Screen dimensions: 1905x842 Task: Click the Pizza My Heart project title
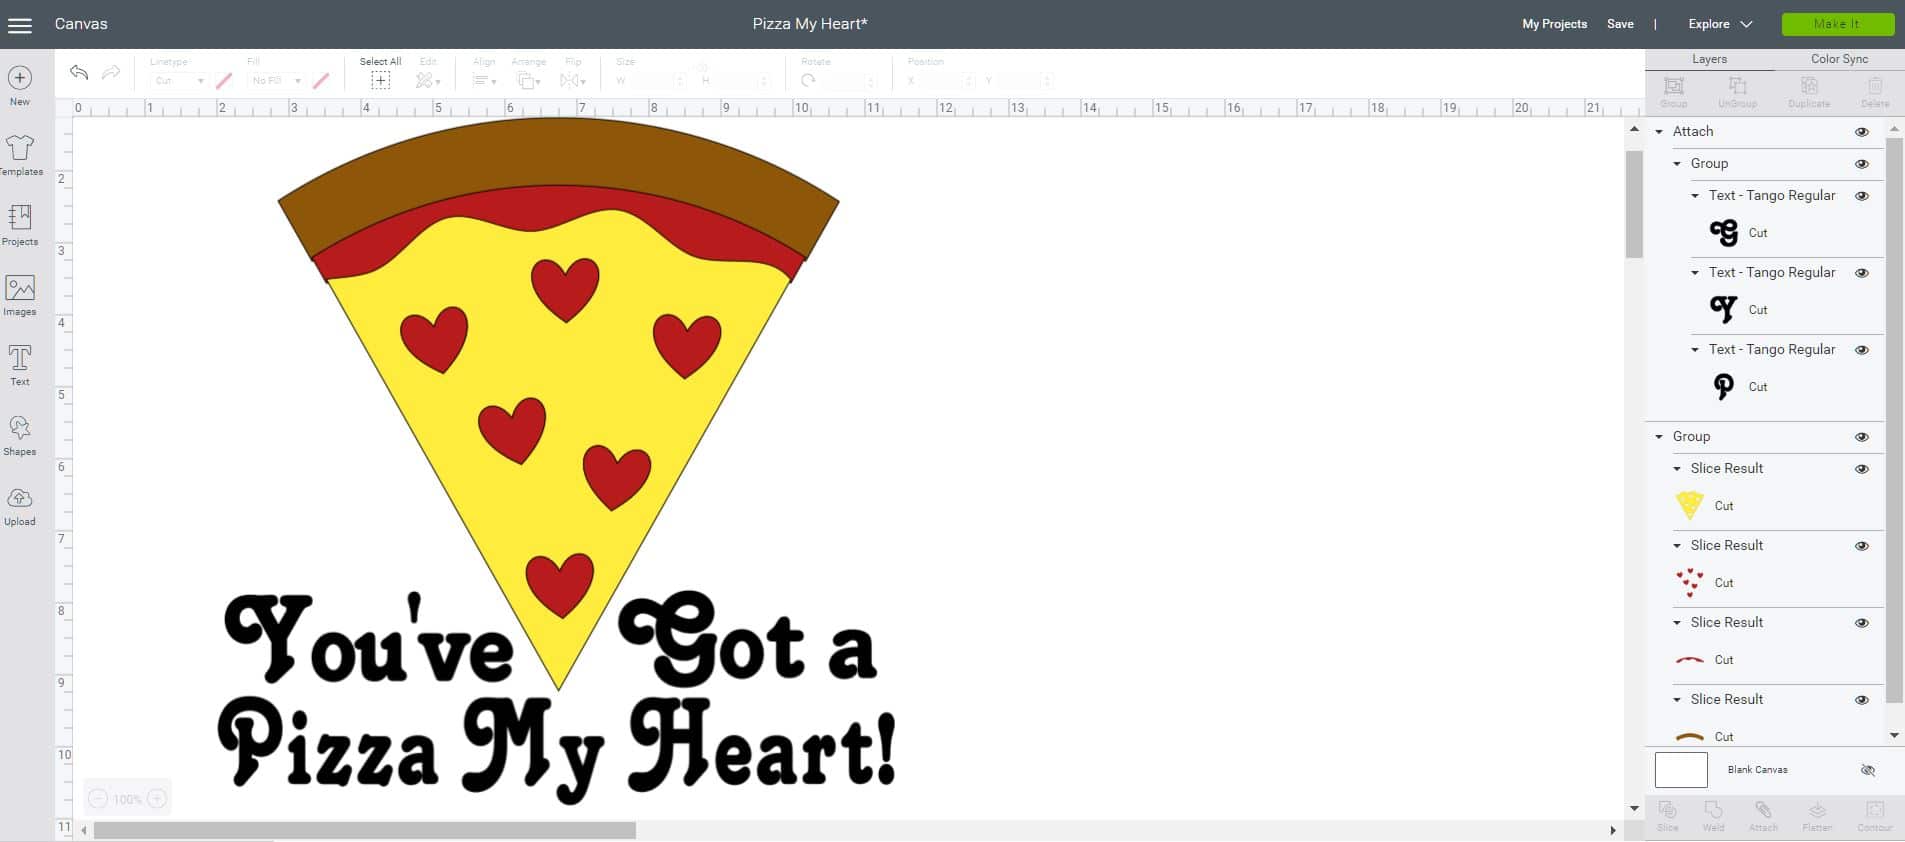[x=810, y=24]
